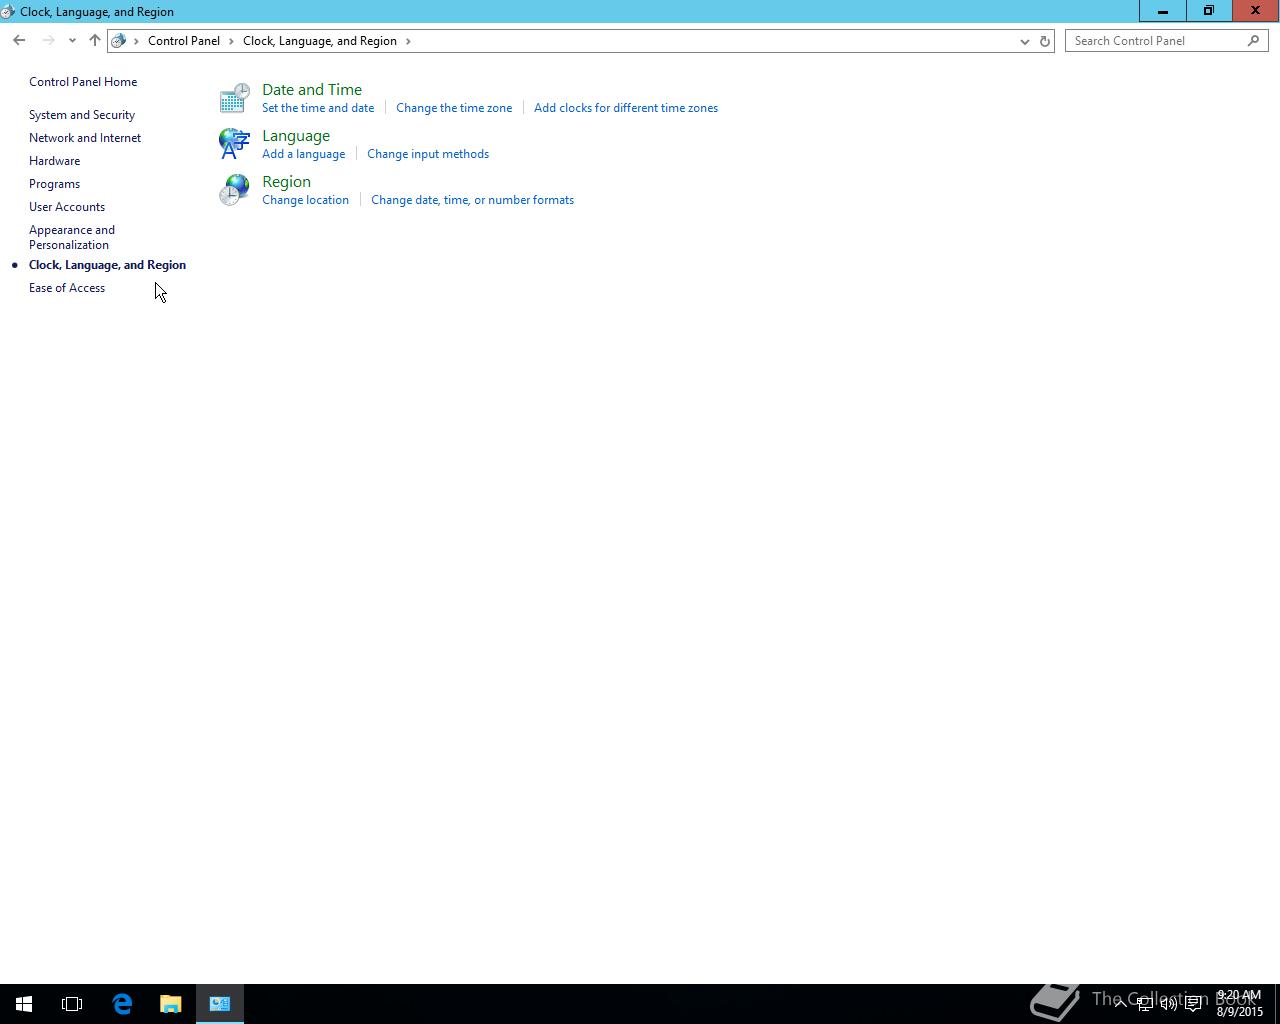Click Add clocks for different time zones

[626, 108]
